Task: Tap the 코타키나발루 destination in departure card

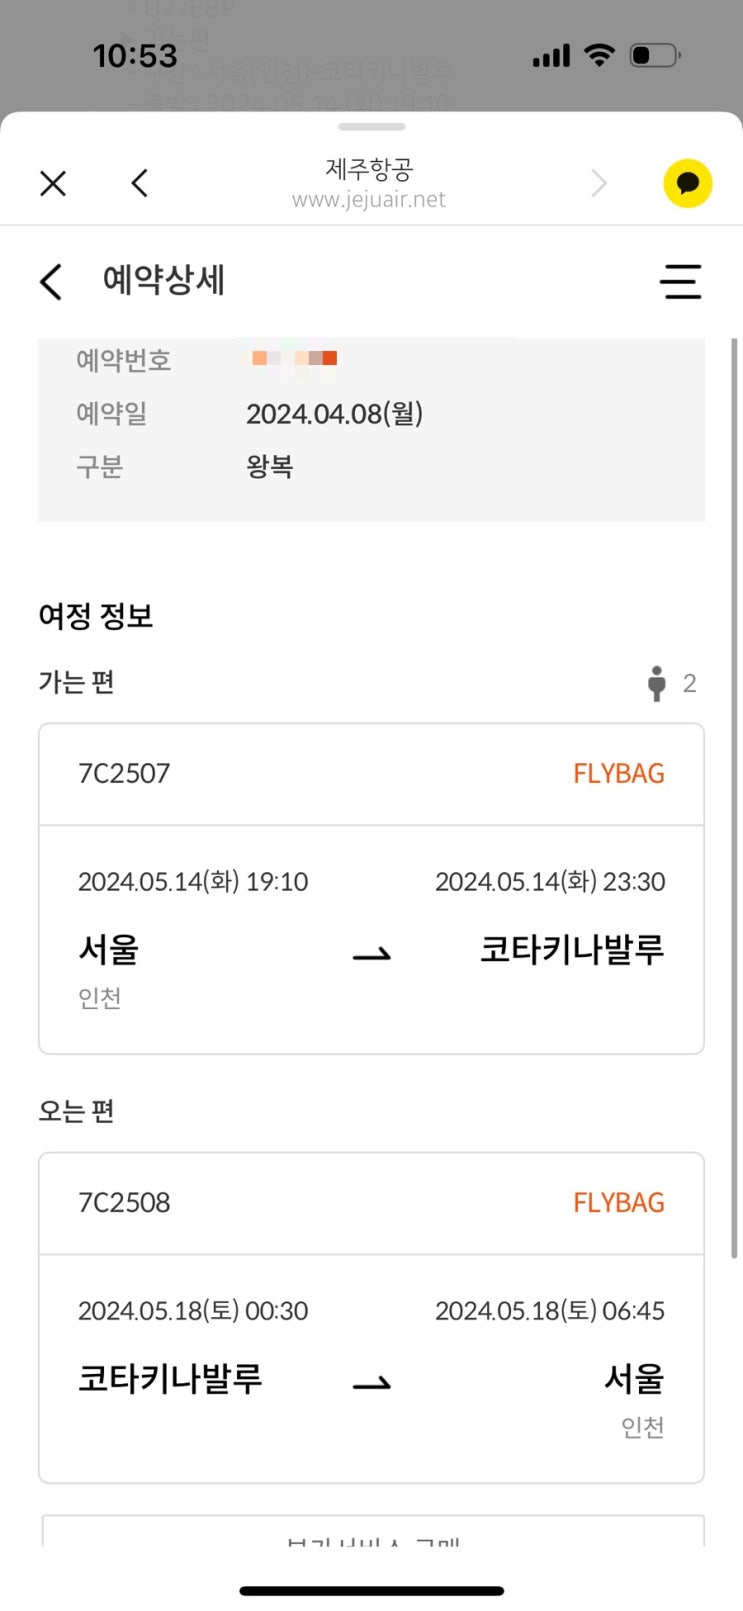Action: tap(572, 949)
